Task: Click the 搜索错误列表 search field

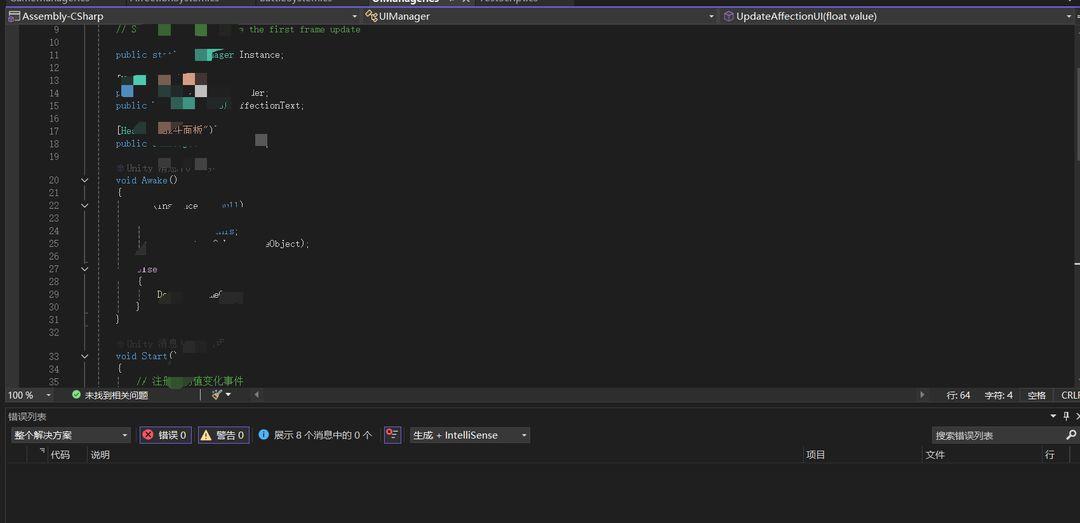Action: [x=997, y=435]
